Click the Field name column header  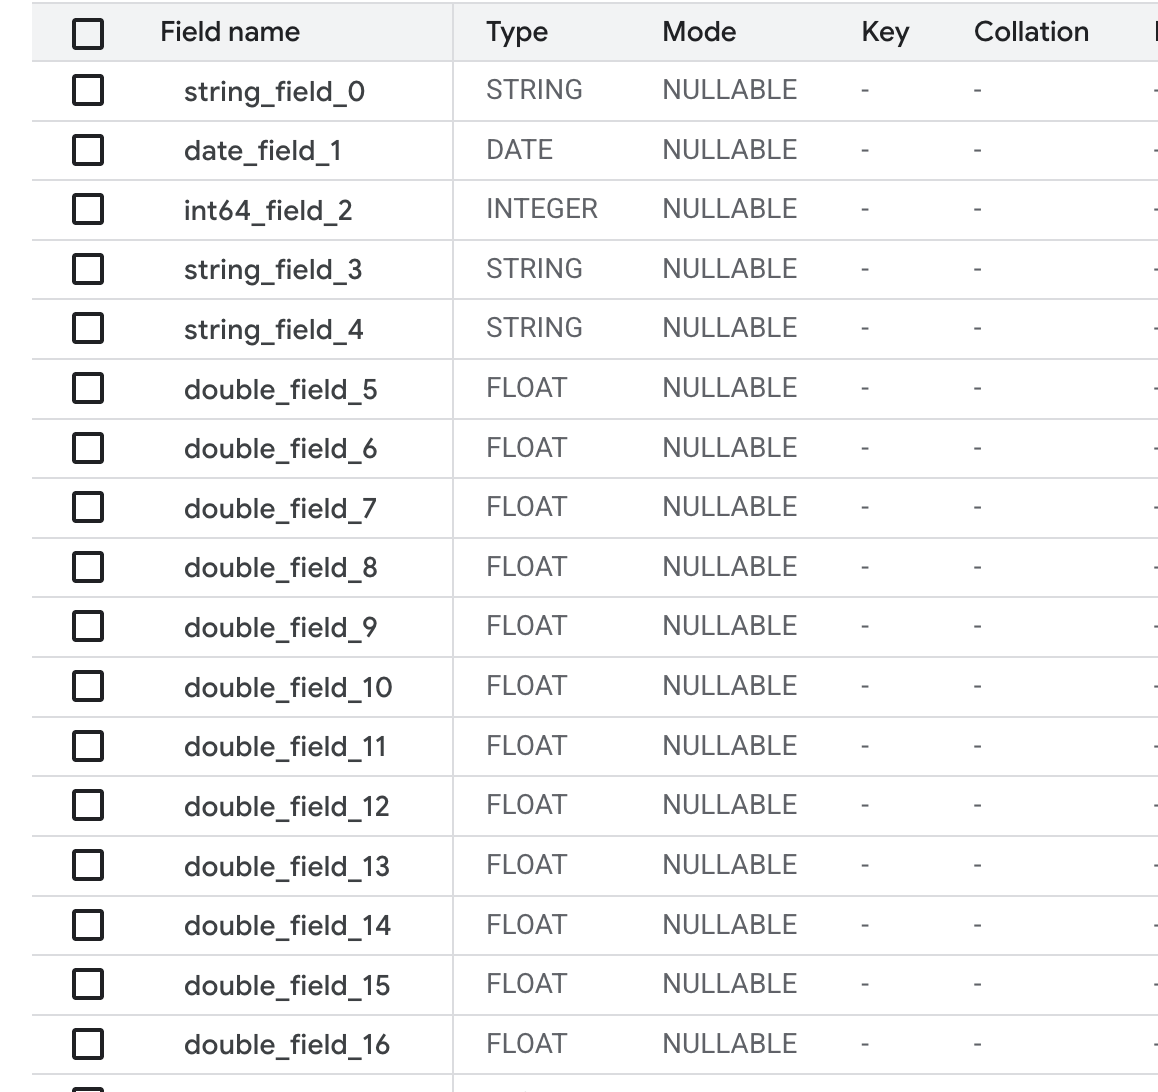point(229,32)
